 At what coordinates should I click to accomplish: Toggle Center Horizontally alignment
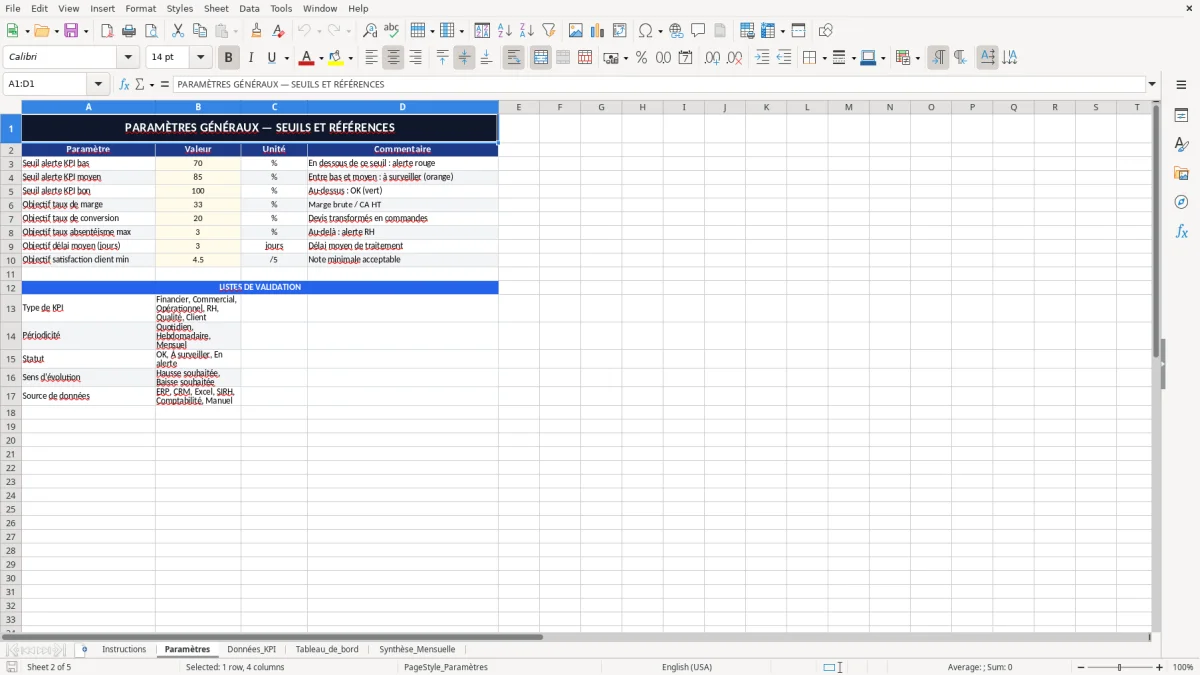point(393,58)
